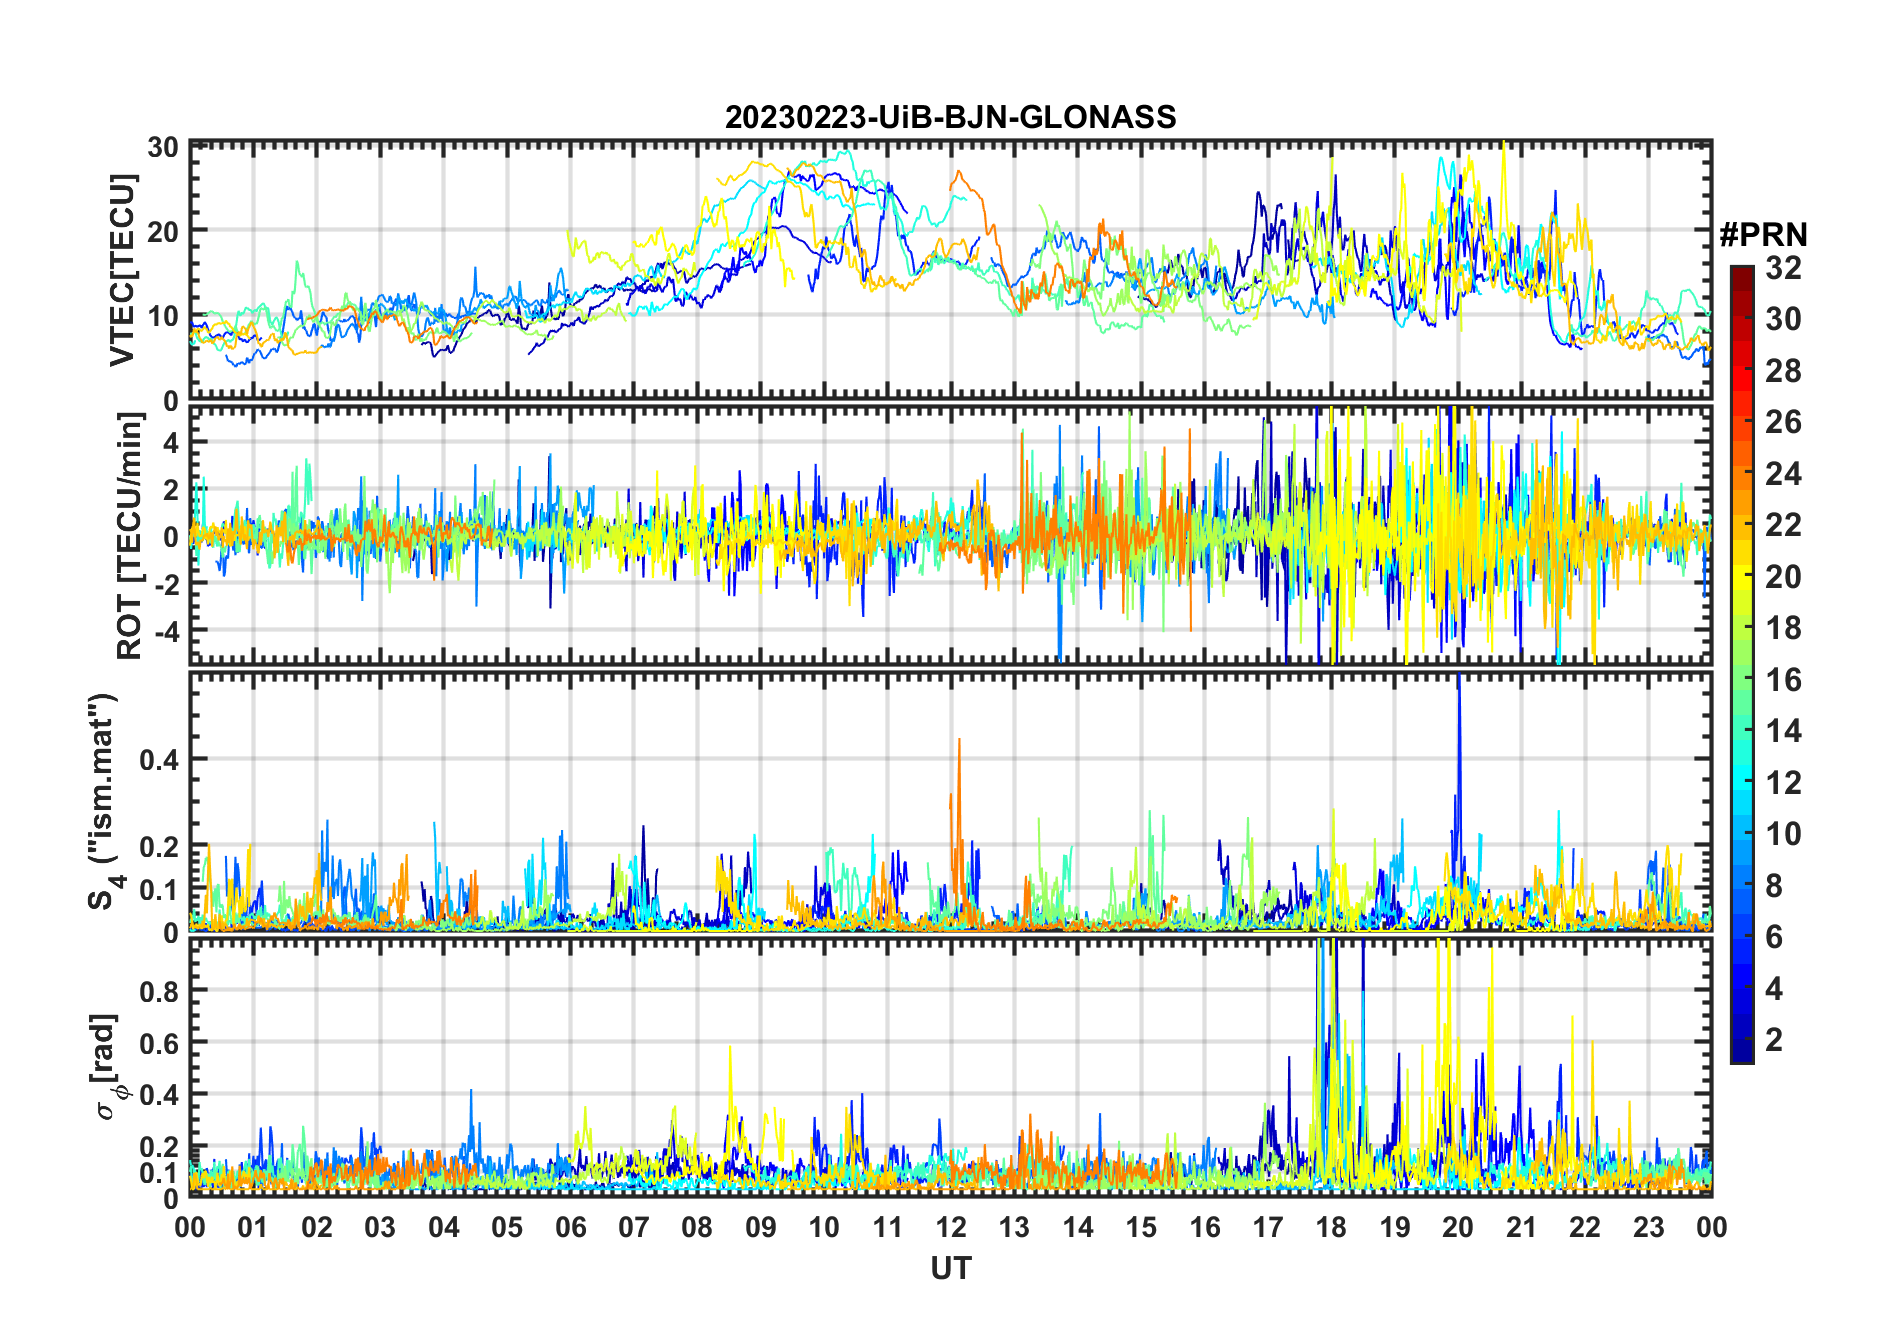Select UT axis tick label 15

coord(1141,1228)
